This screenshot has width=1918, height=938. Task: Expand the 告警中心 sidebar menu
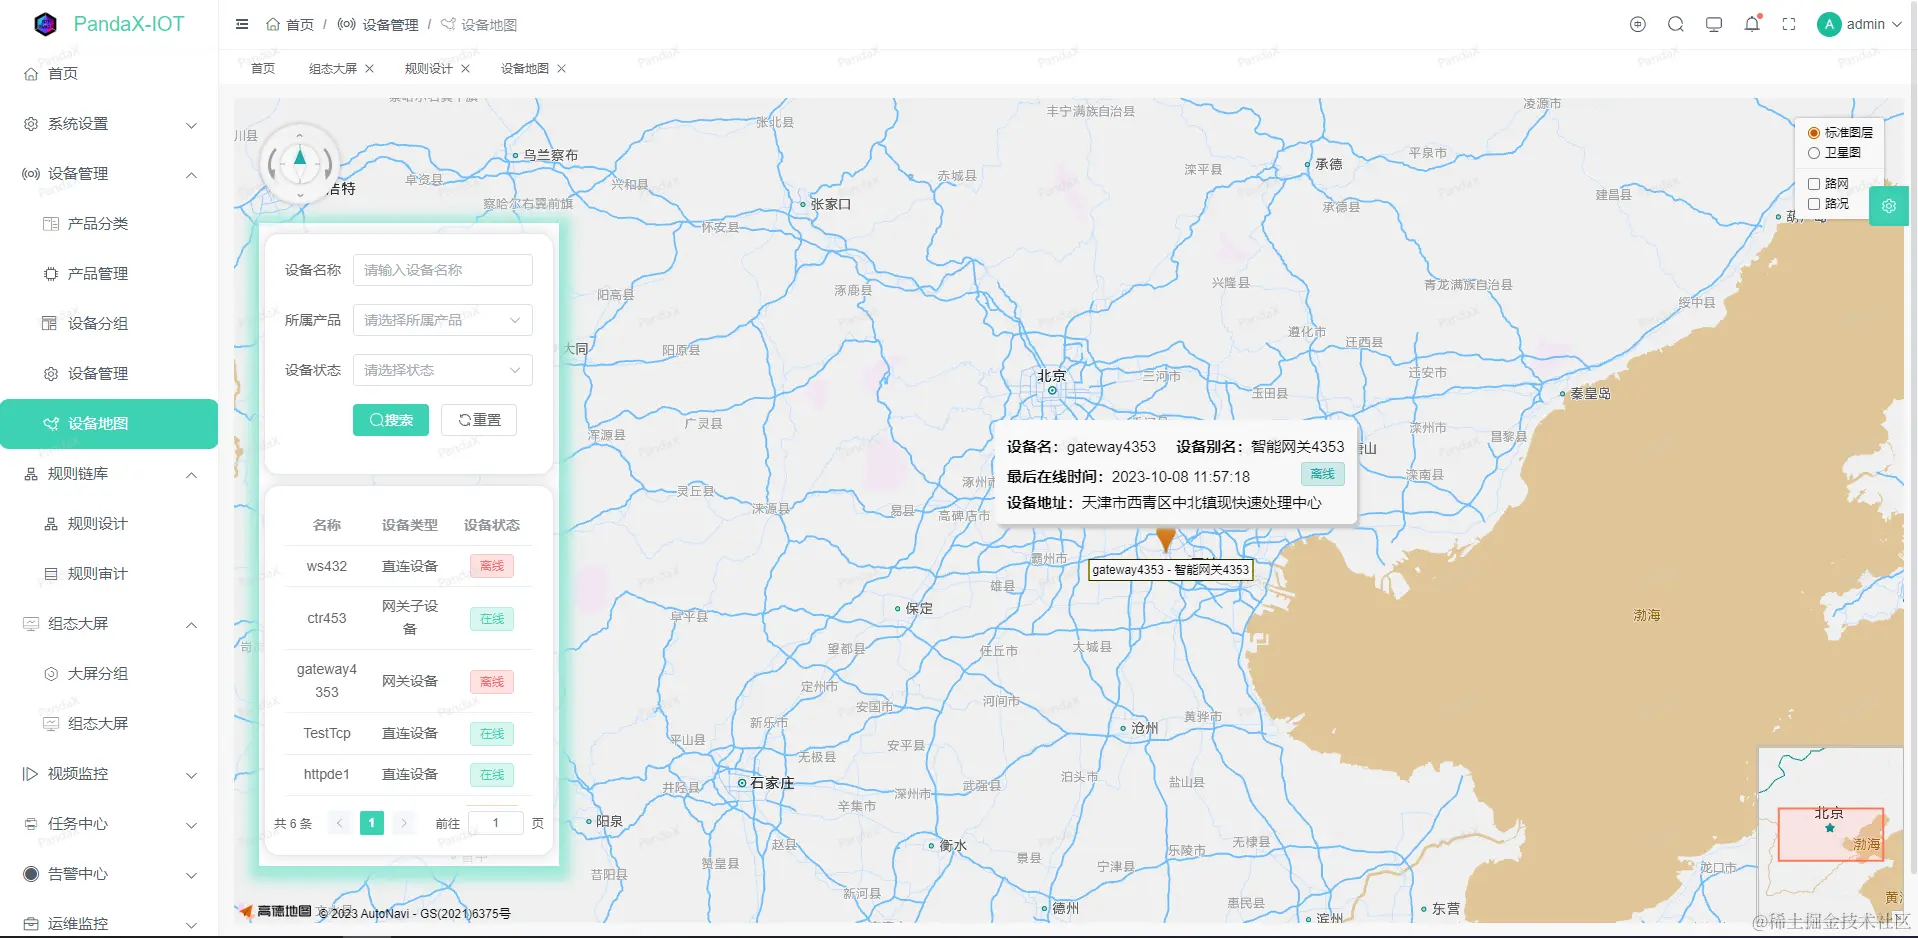click(x=109, y=874)
